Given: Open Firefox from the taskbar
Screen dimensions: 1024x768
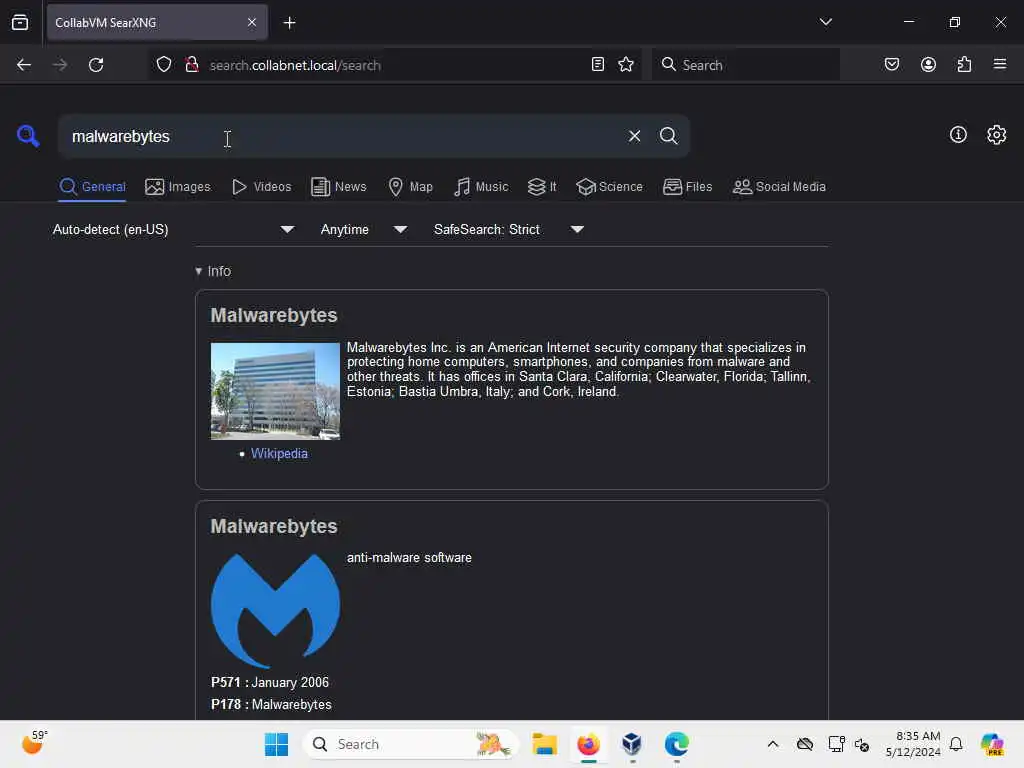Looking at the screenshot, I should (x=588, y=744).
